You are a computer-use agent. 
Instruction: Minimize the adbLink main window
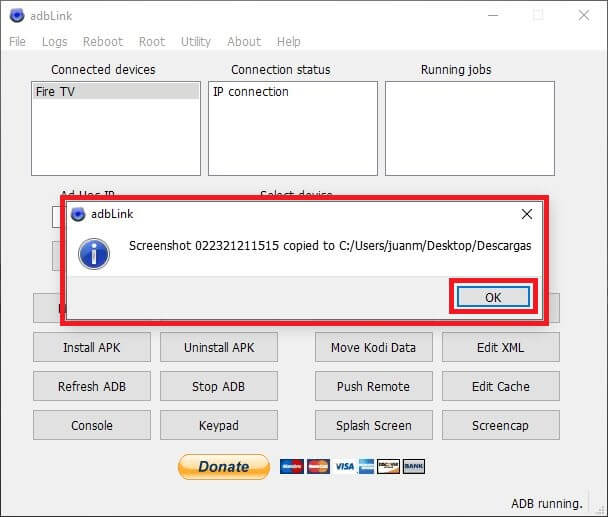[x=493, y=16]
